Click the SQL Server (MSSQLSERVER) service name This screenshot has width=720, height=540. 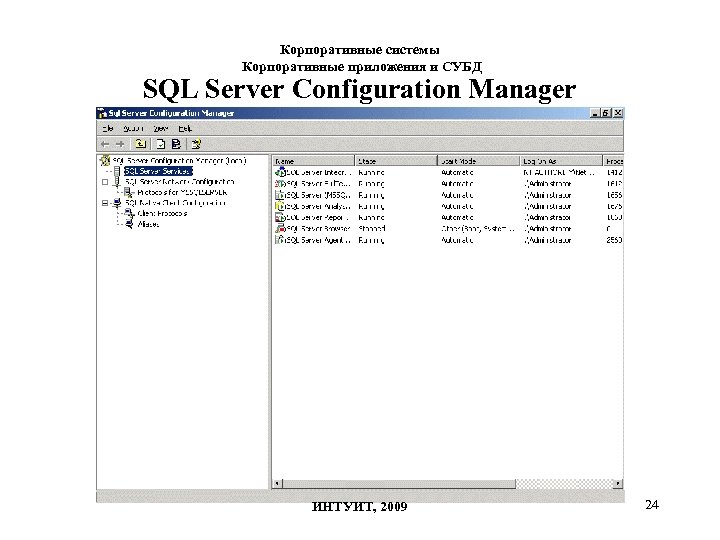(x=319, y=195)
